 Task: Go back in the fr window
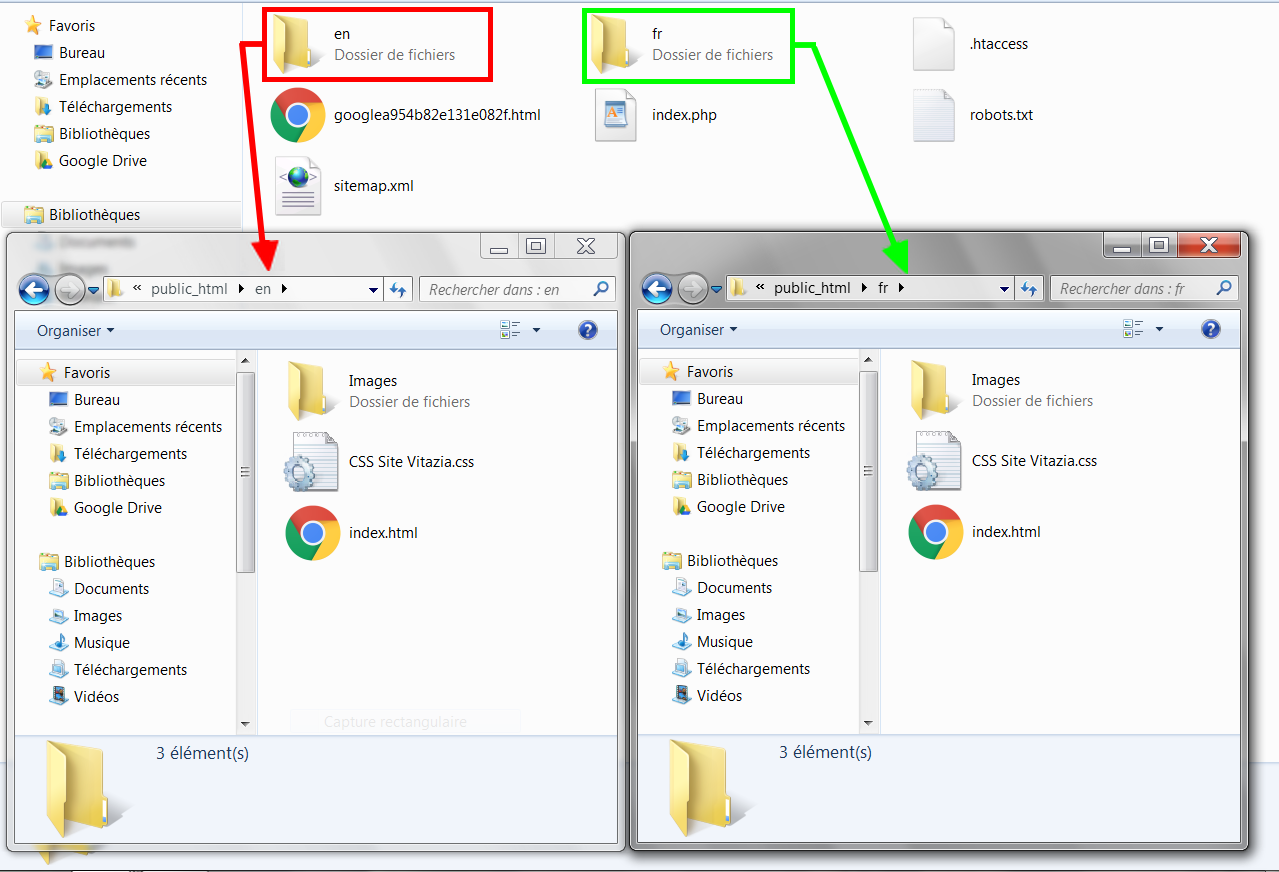point(657,289)
